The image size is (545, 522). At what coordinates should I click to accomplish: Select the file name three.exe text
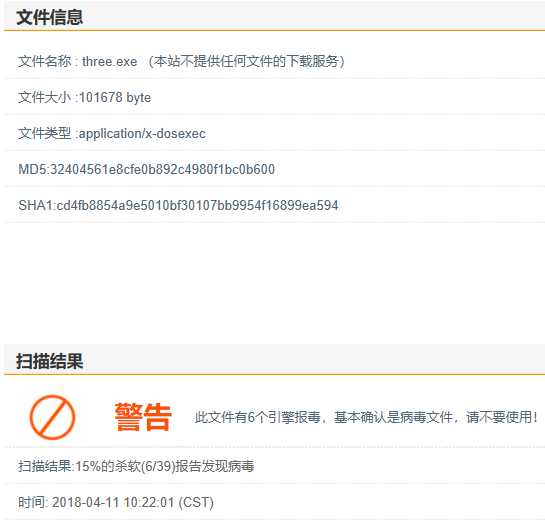[x=109, y=62]
